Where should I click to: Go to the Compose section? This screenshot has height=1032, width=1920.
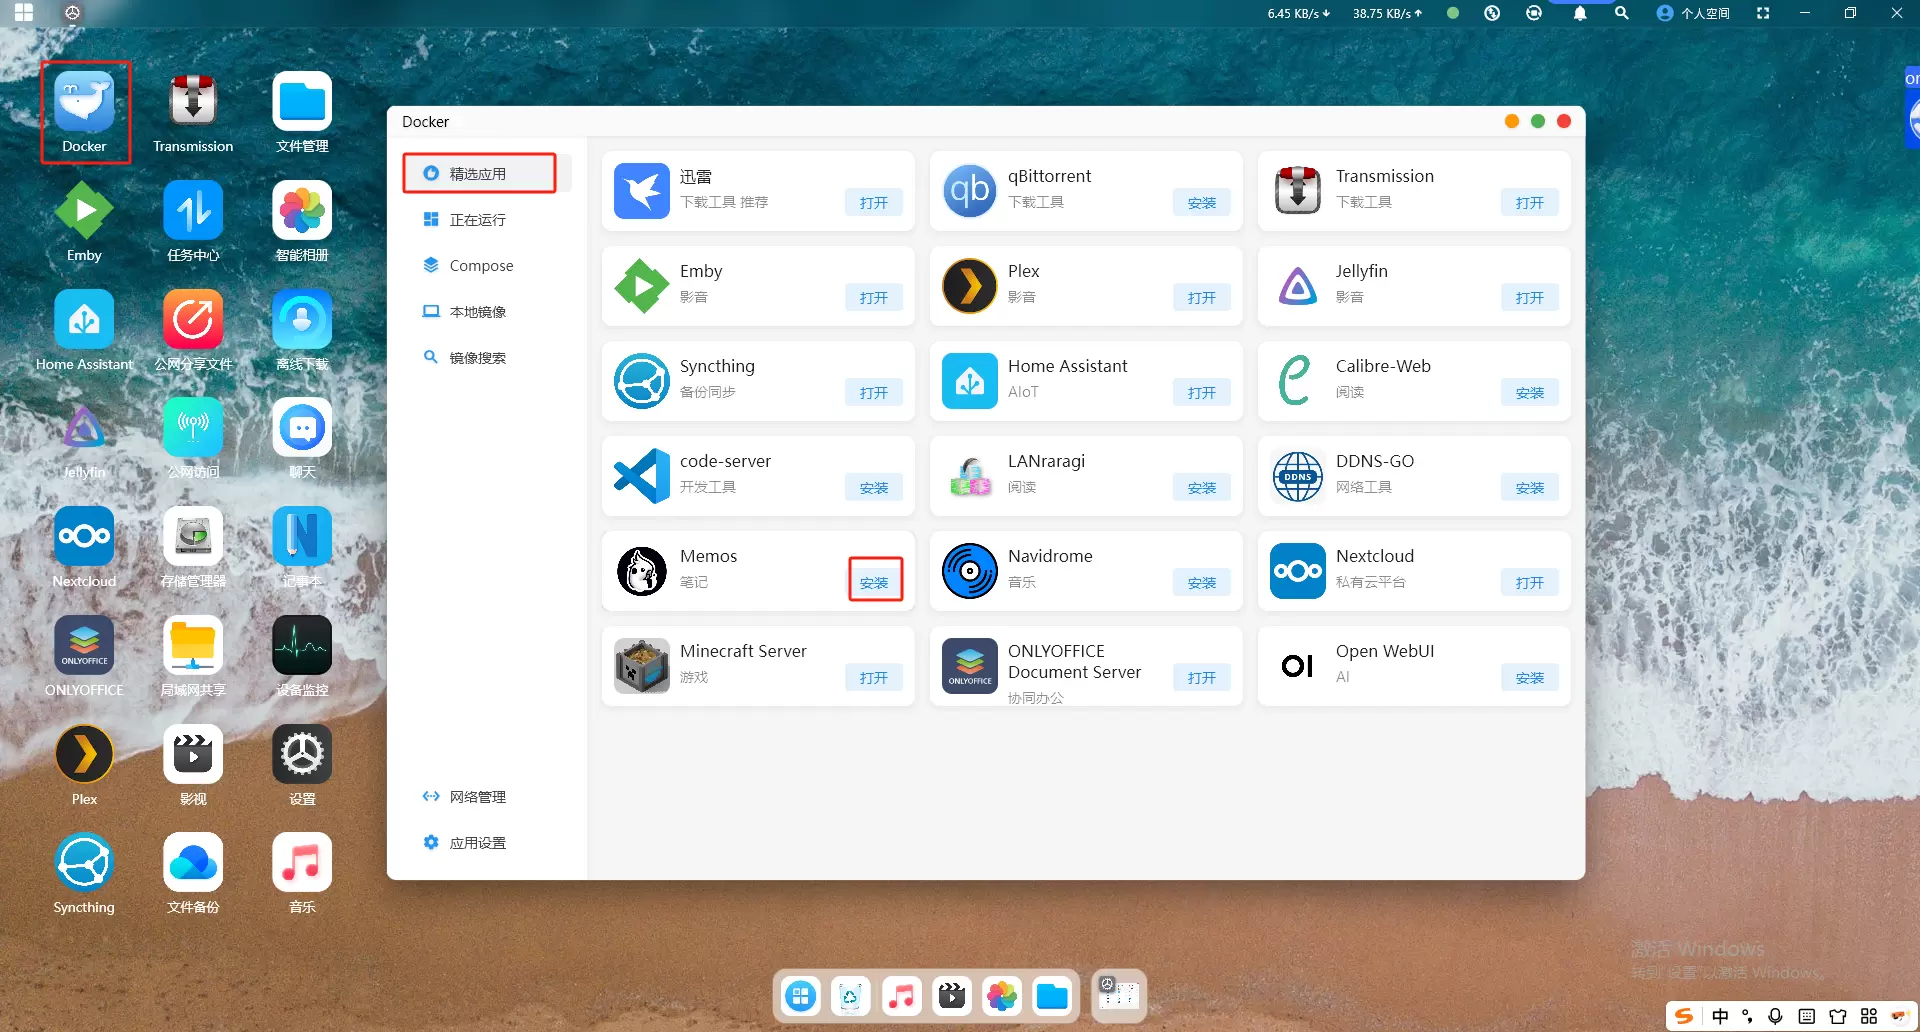(x=480, y=266)
